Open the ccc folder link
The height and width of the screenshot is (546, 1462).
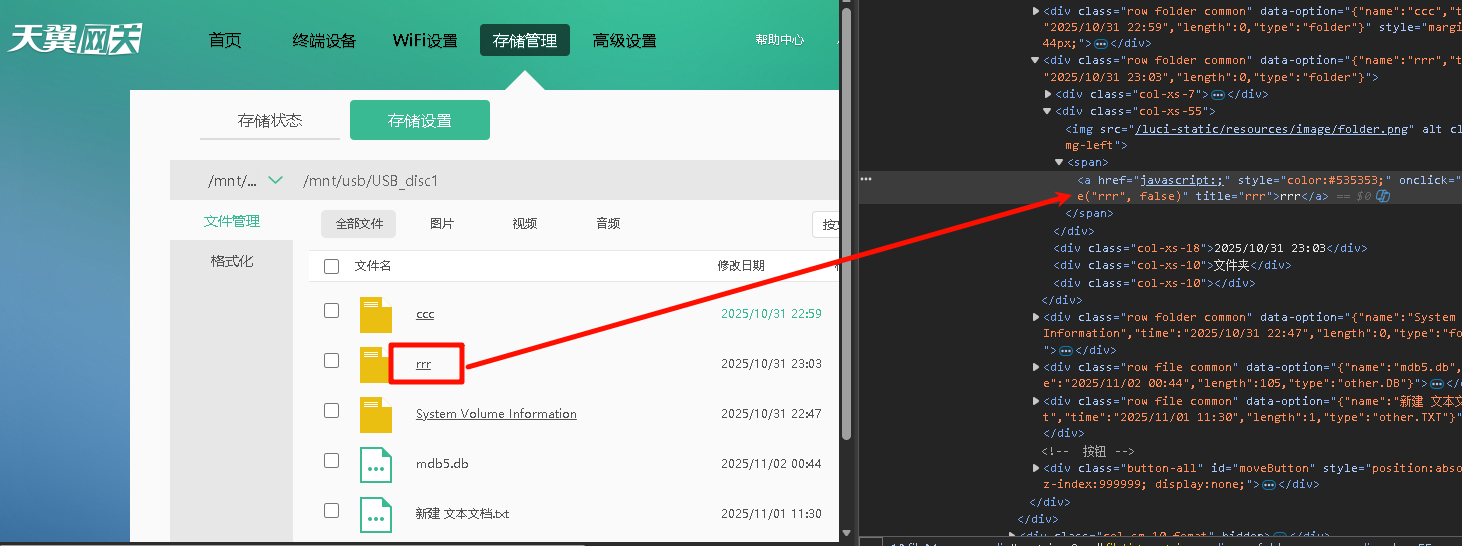coord(425,314)
